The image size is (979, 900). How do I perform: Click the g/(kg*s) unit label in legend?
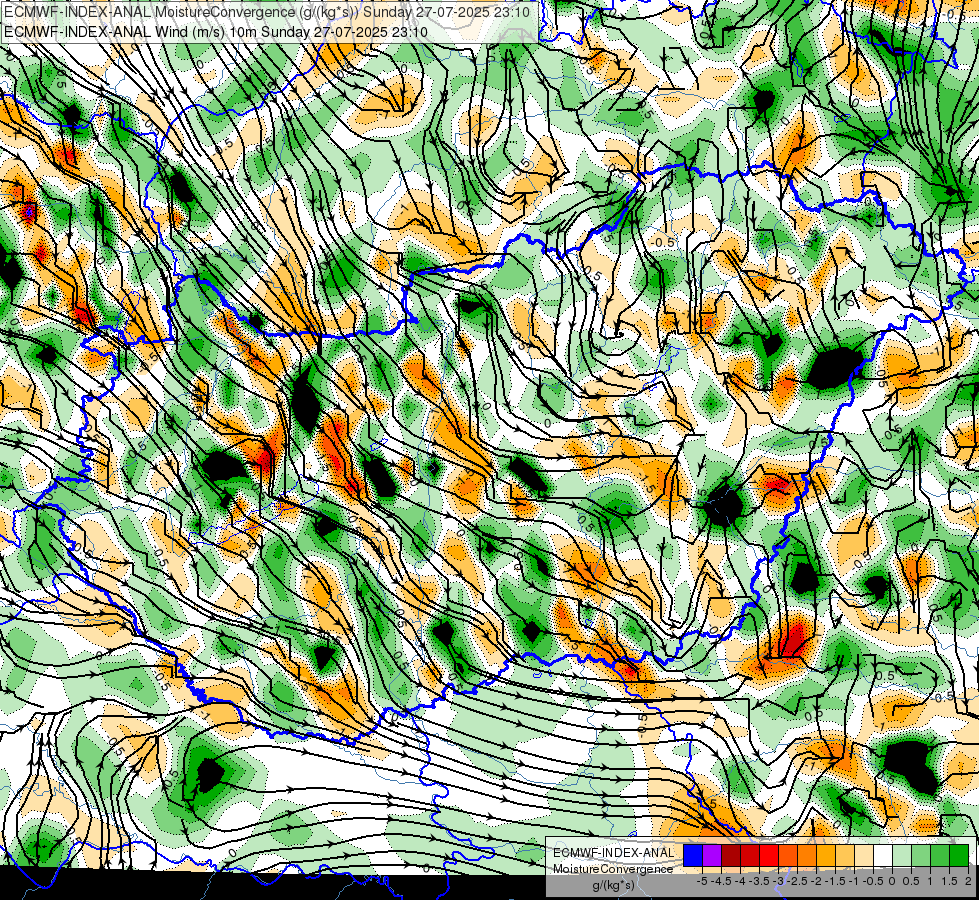pyautogui.click(x=614, y=885)
